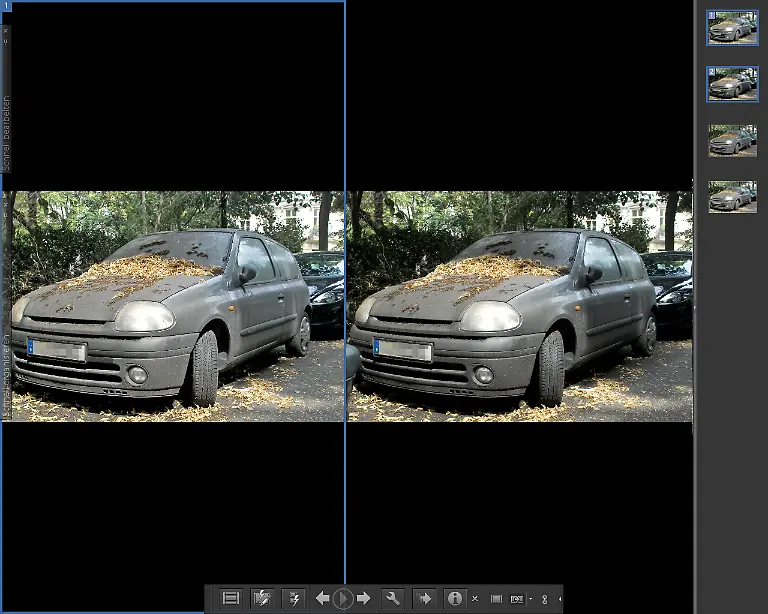This screenshot has height=614, width=768.
Task: Click the quick edit panel icon
Action: pyautogui.click(x=263, y=598)
